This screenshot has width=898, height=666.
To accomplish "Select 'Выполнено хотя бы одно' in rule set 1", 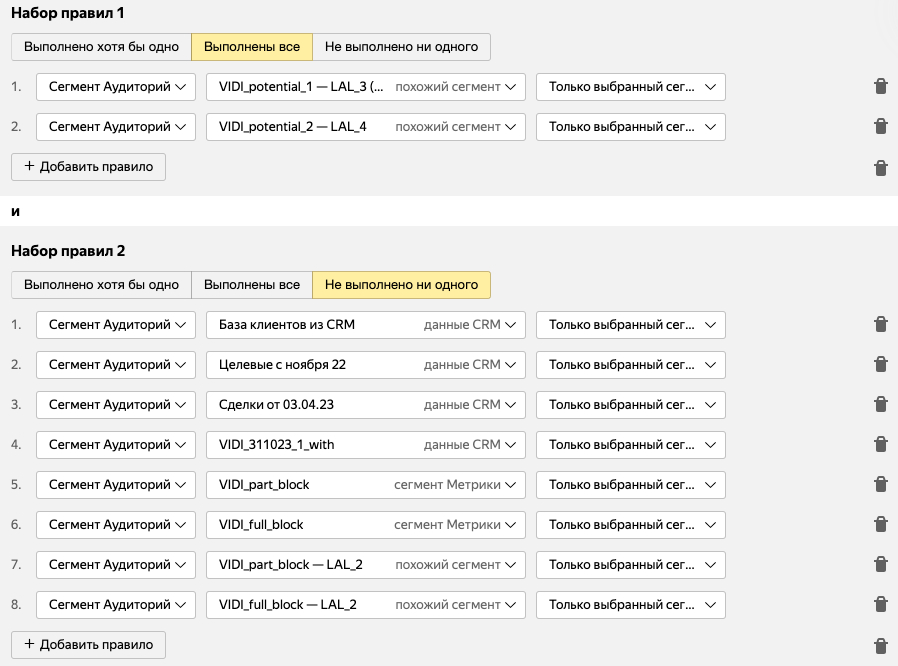I will (101, 47).
